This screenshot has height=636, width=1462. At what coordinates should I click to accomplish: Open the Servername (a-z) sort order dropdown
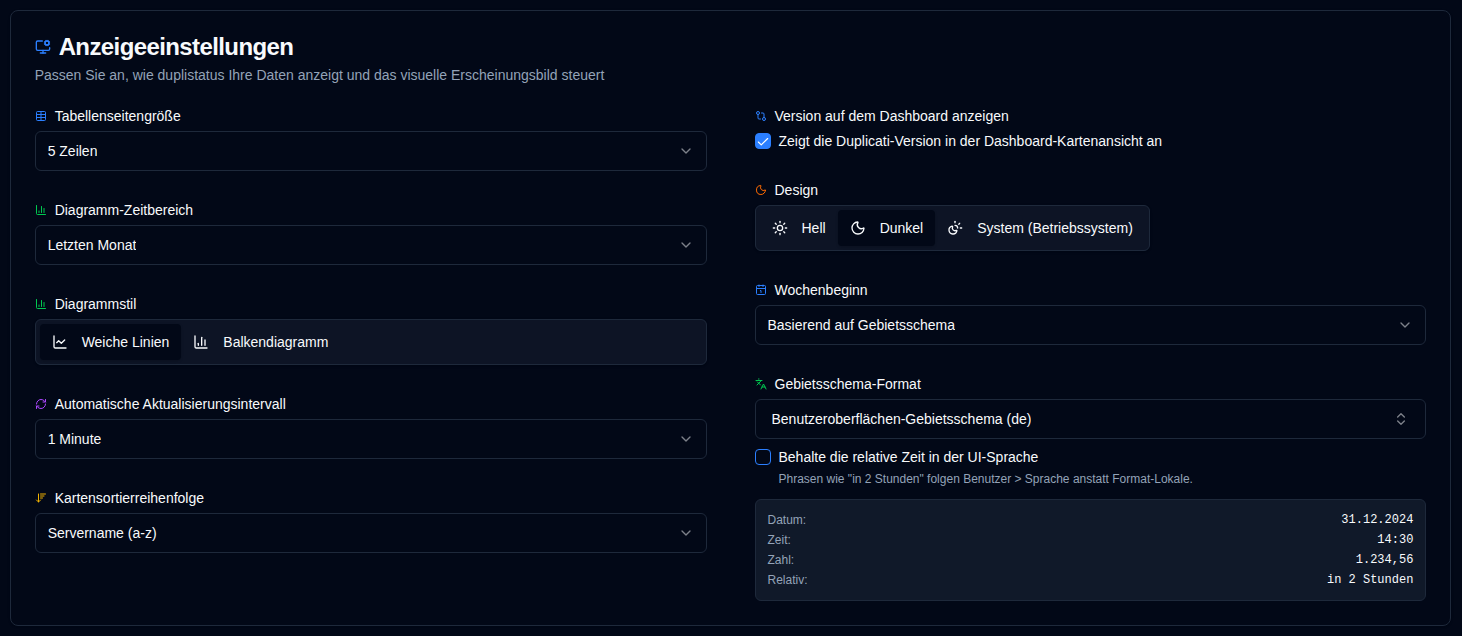pos(371,533)
